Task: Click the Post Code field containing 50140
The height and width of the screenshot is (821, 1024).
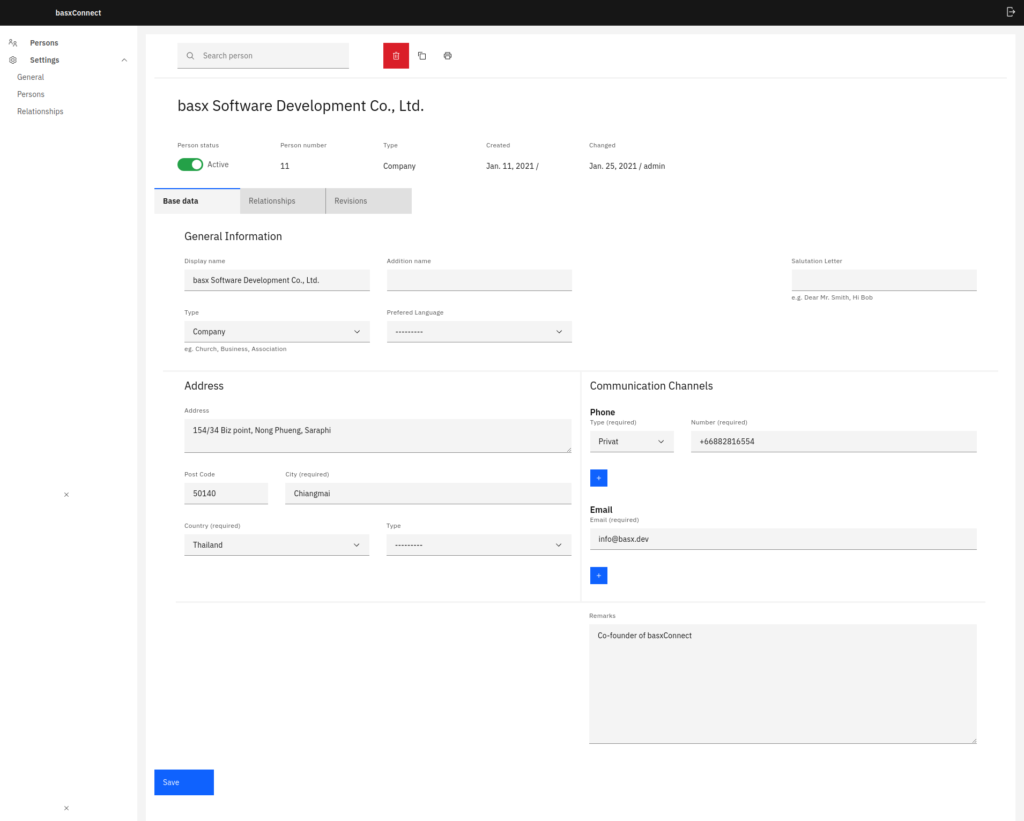Action: point(226,494)
